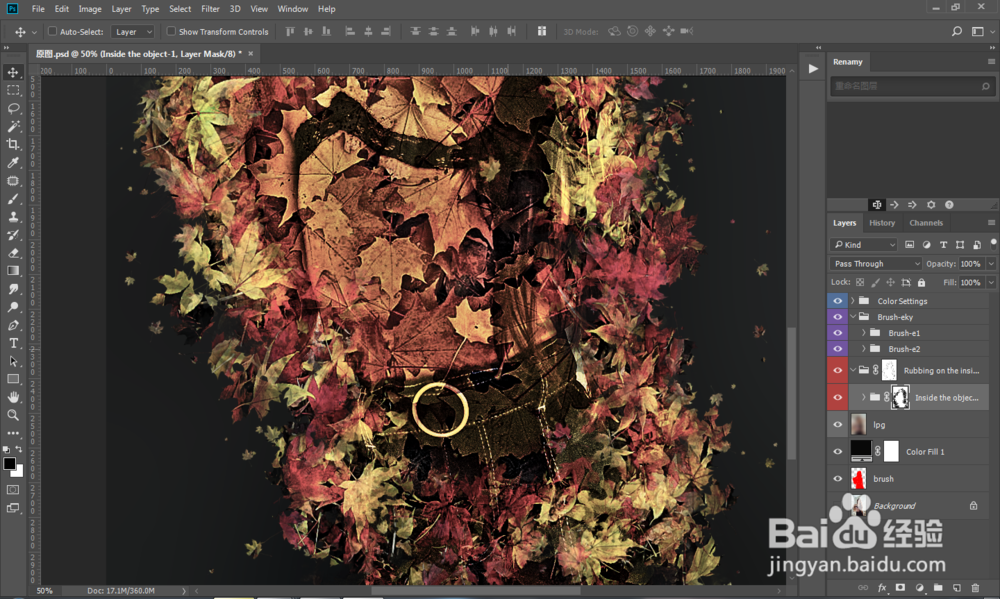Create new adjustment layer icon

click(x=919, y=588)
